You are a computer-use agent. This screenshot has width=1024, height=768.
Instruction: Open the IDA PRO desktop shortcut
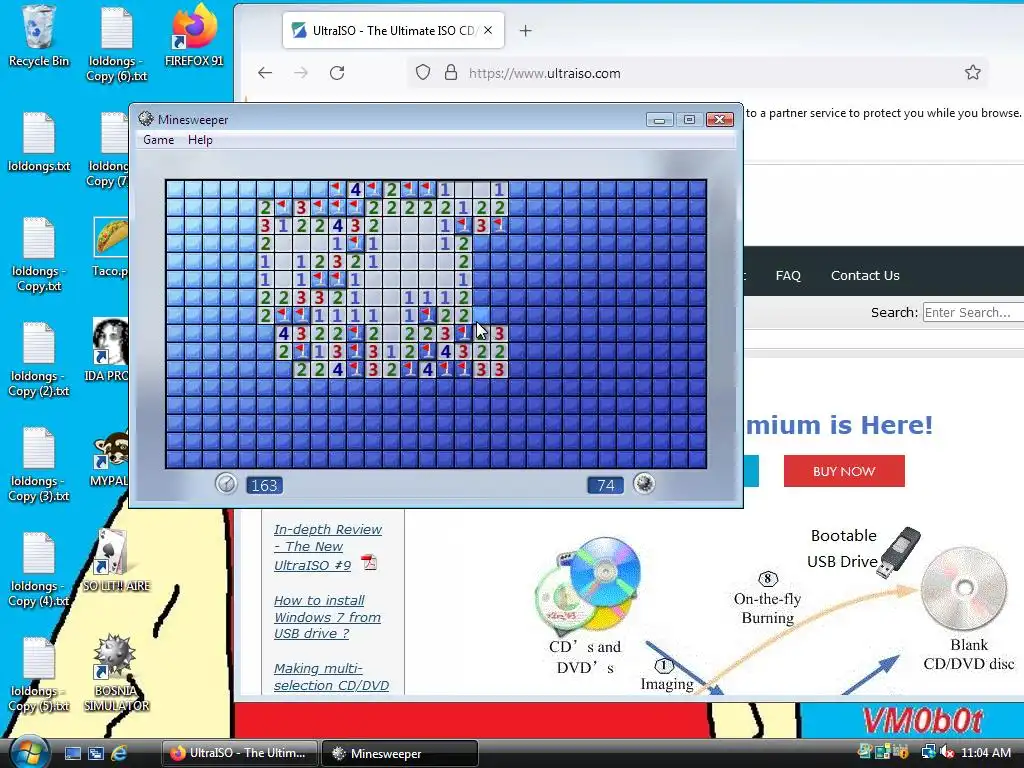pos(109,349)
